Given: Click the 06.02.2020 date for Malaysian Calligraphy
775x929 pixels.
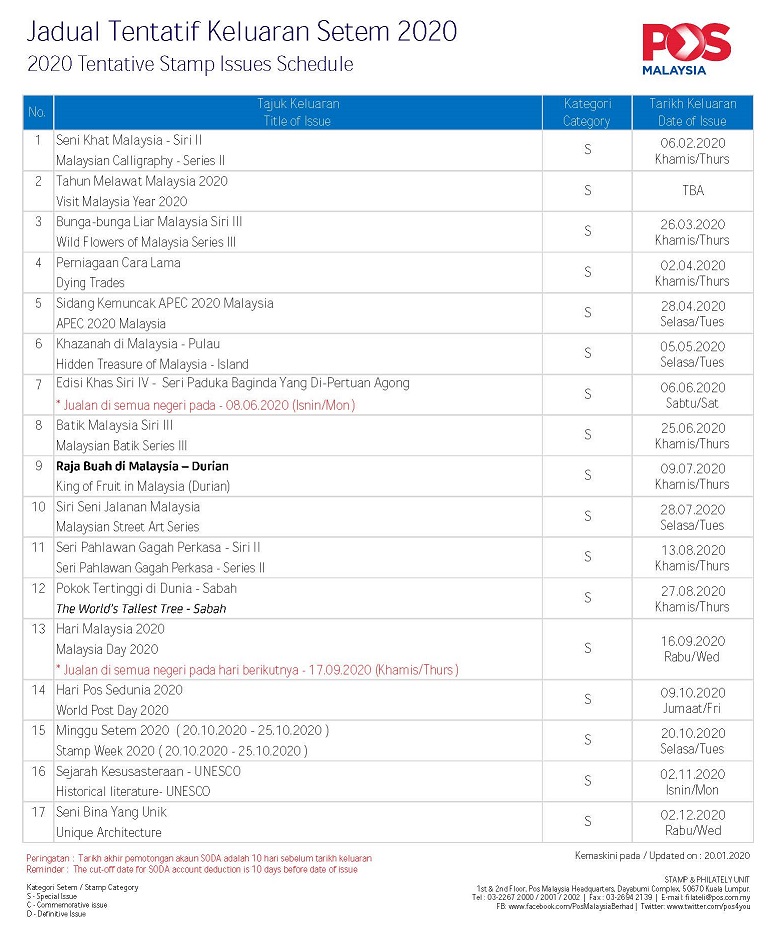Looking at the screenshot, I should click(692, 143).
